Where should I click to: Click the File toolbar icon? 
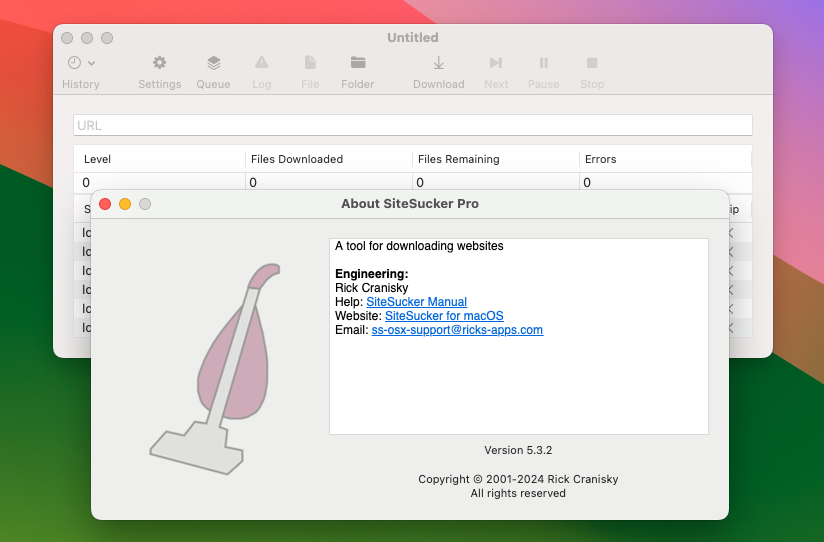(310, 63)
